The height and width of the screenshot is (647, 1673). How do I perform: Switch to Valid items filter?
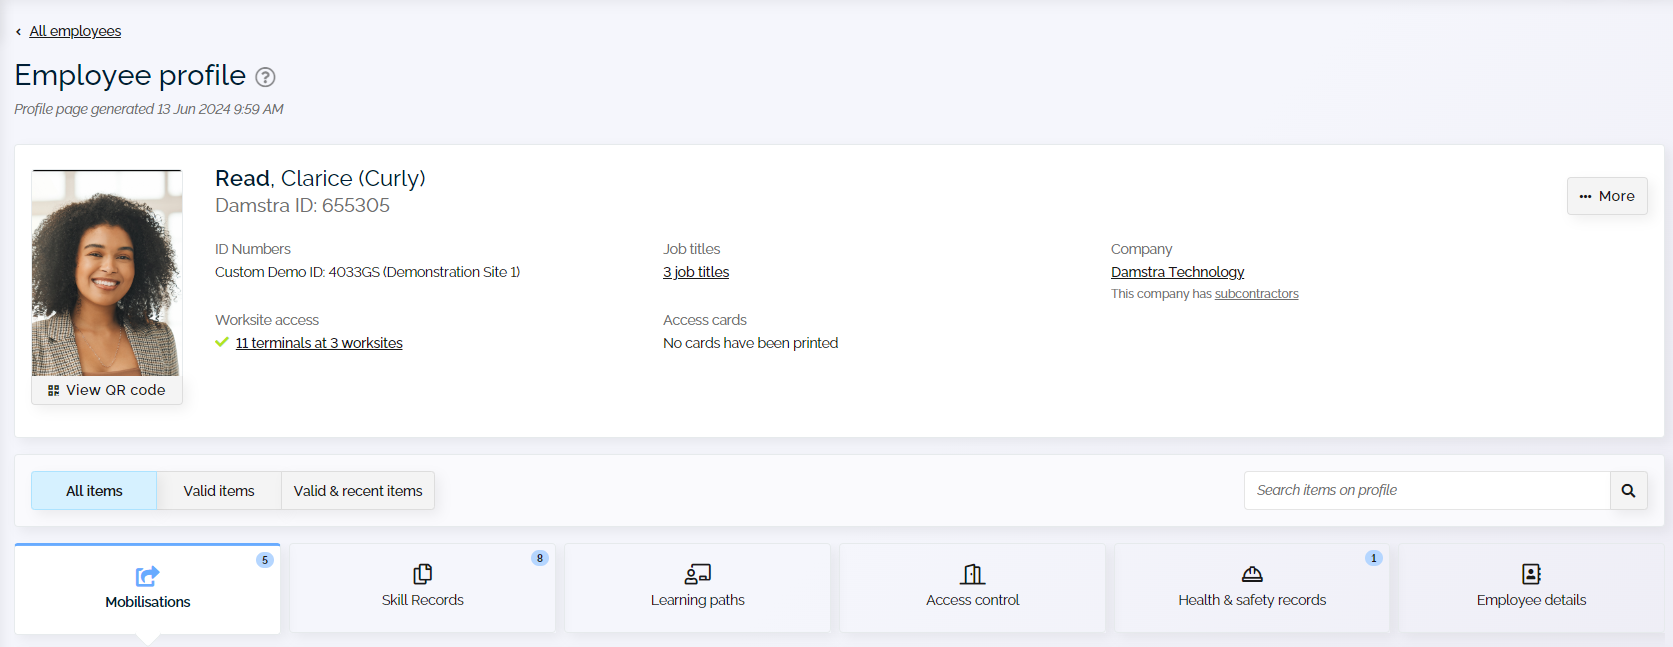[219, 491]
